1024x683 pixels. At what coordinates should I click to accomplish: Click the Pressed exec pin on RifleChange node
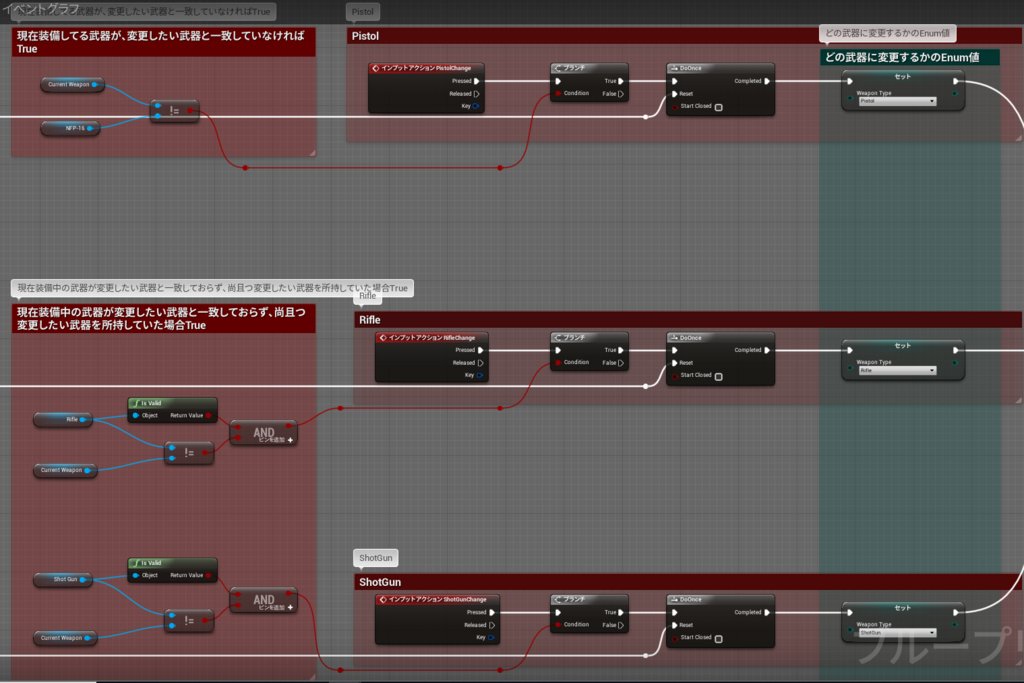point(481,350)
